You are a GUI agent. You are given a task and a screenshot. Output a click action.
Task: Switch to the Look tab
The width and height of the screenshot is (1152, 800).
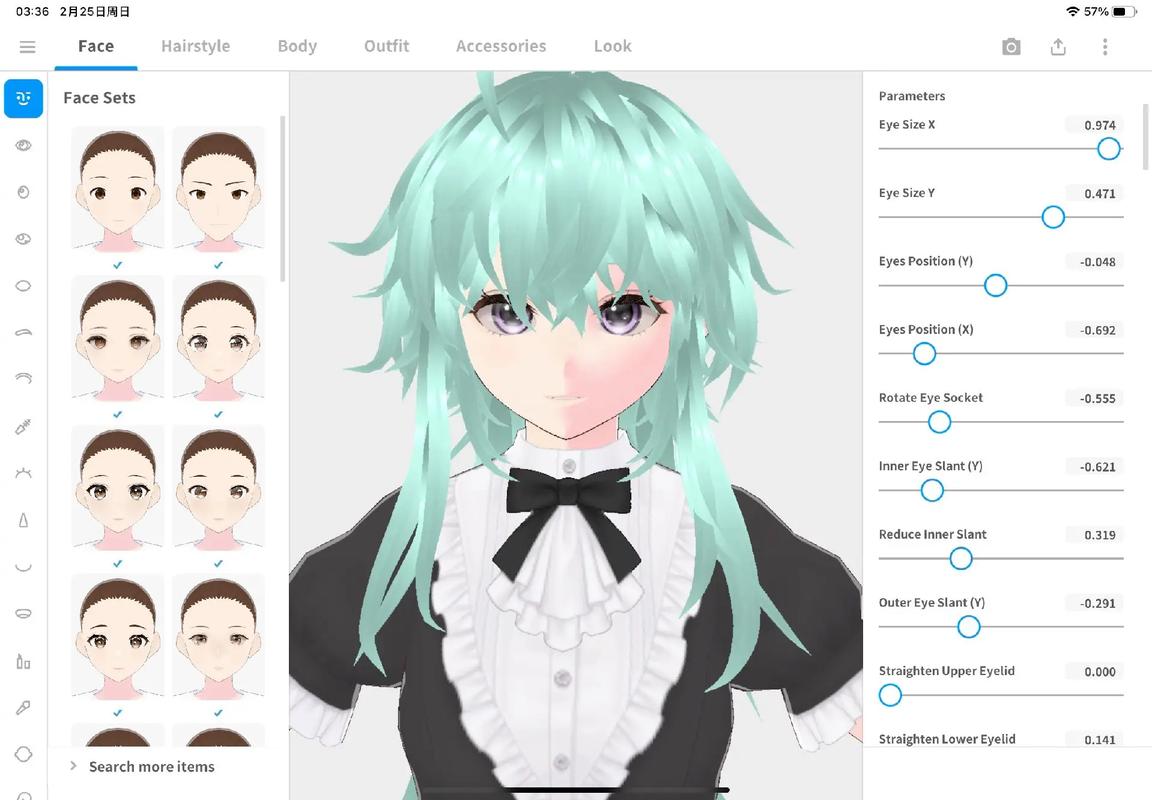coord(613,46)
